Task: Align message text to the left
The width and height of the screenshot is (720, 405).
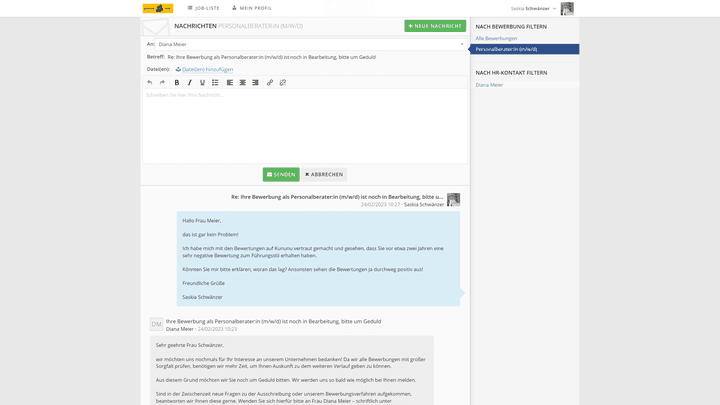Action: [x=230, y=83]
